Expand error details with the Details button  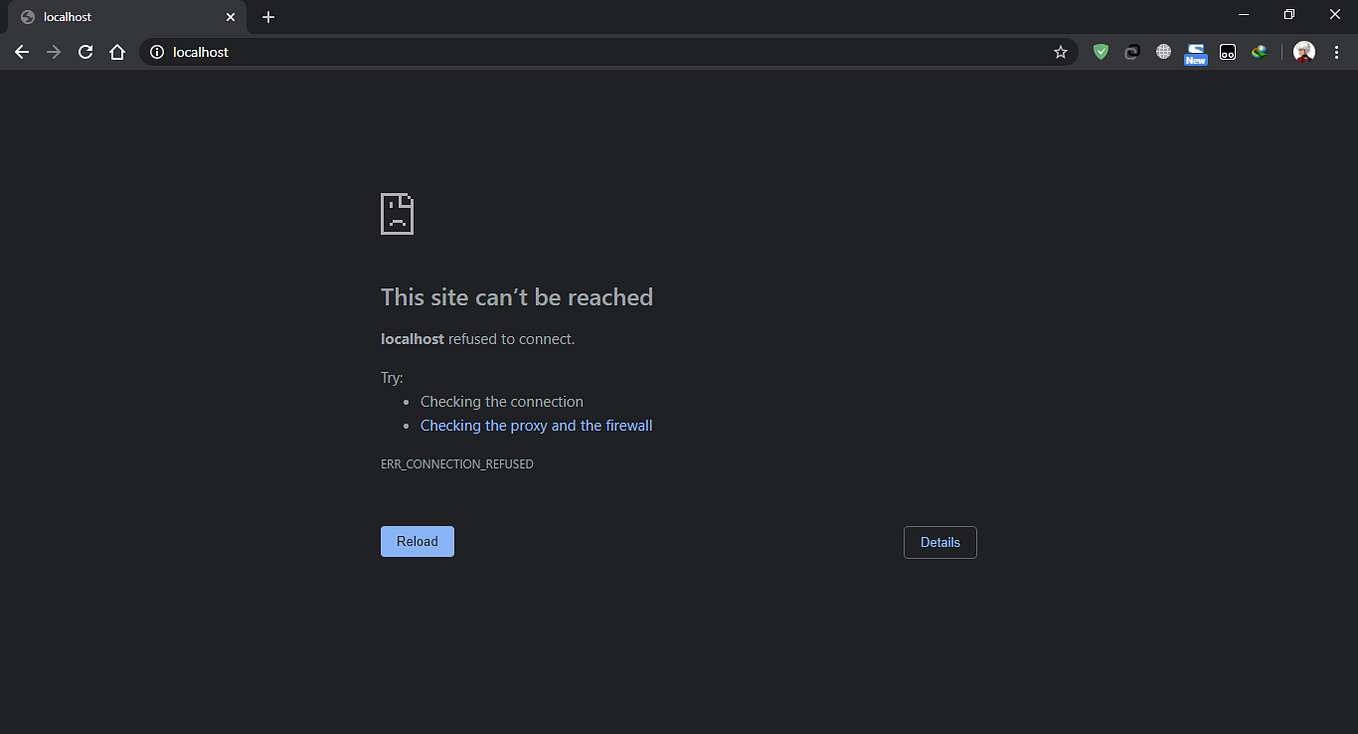(939, 542)
